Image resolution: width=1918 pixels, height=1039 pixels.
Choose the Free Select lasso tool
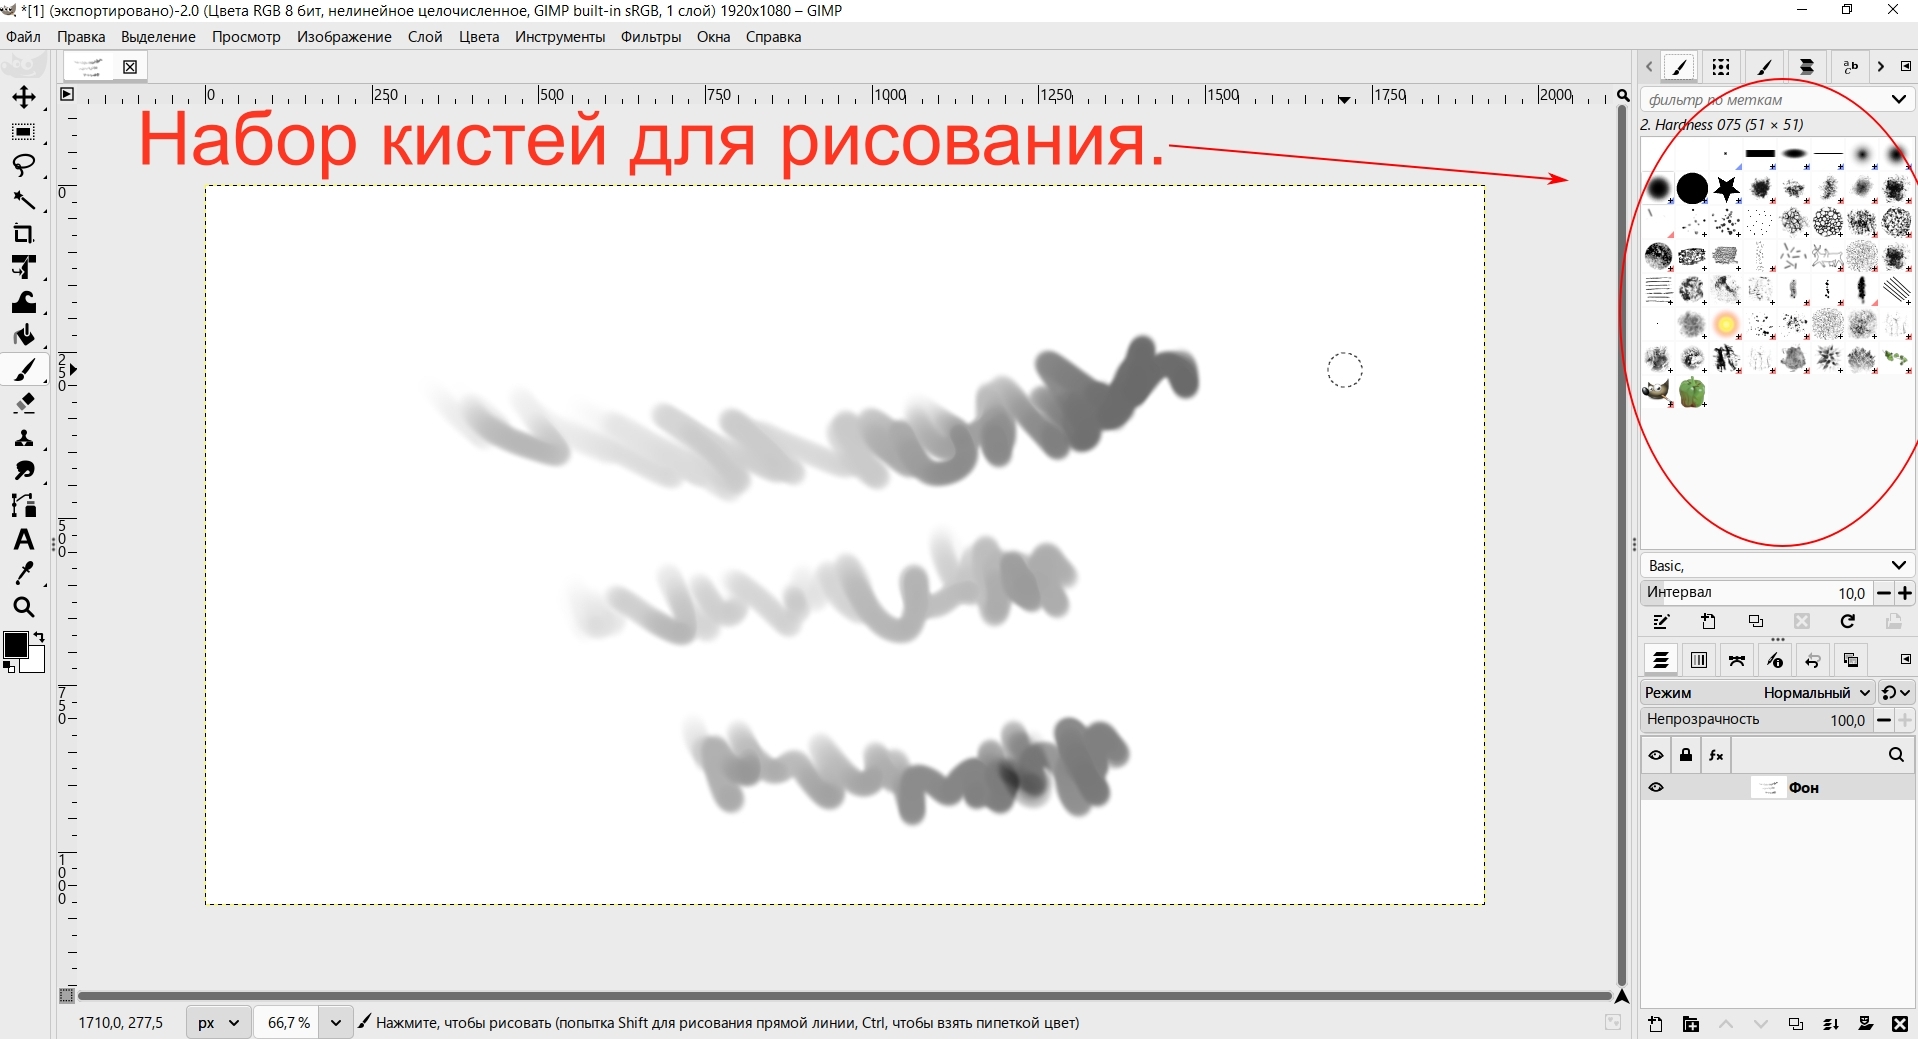pos(24,165)
